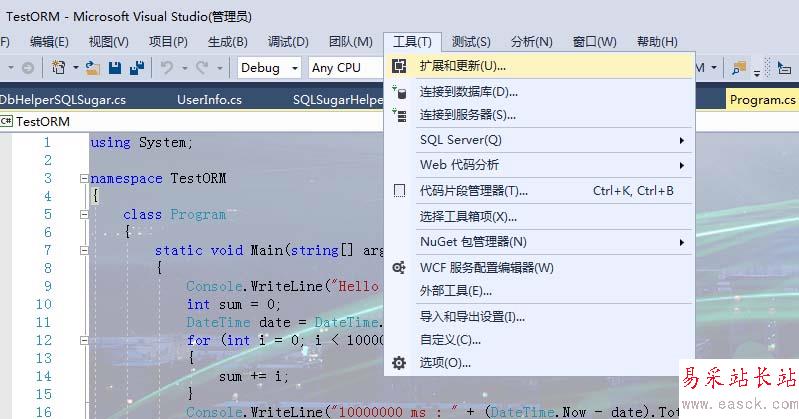Click the 'int sum = 0;' code line
Image resolution: width=799 pixels, height=419 pixels.
233,304
